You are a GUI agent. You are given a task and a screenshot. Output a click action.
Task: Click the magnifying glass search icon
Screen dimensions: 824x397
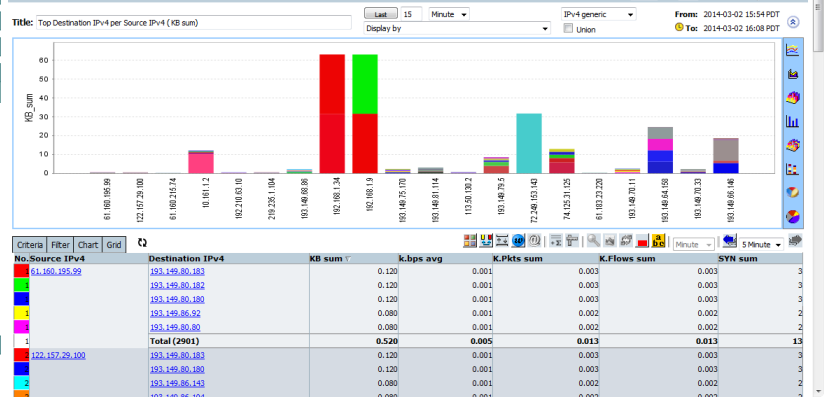pyautogui.click(x=593, y=241)
